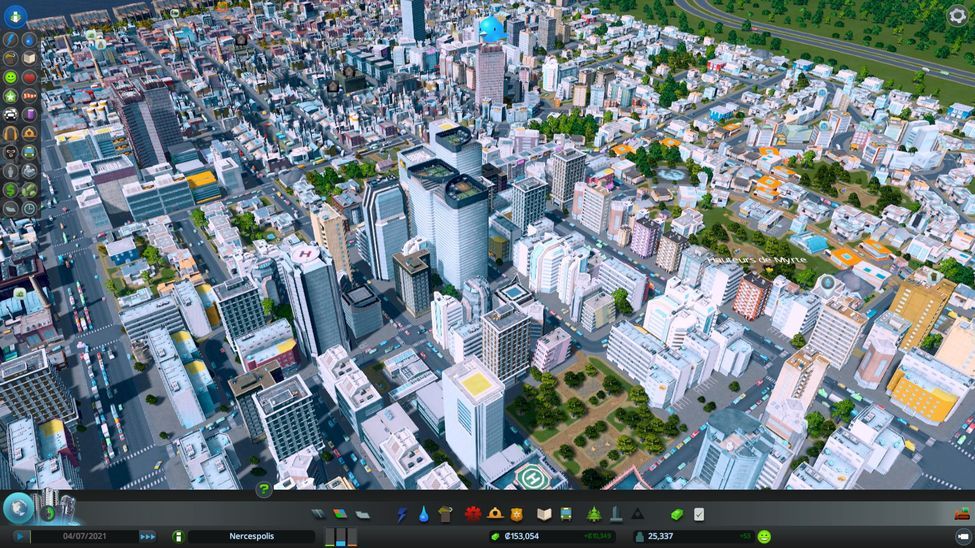Show the Education info view
This screenshot has width=975, height=548.
(x=29, y=58)
